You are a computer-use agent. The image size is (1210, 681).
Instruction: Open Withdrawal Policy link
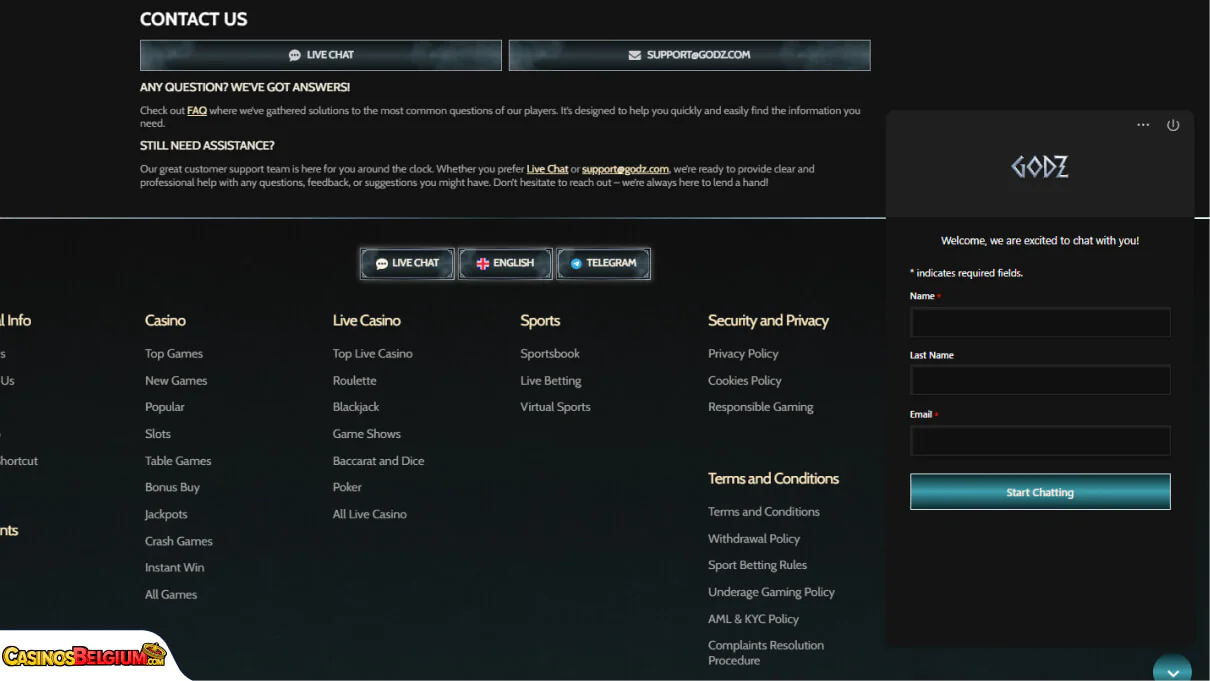[x=754, y=539]
